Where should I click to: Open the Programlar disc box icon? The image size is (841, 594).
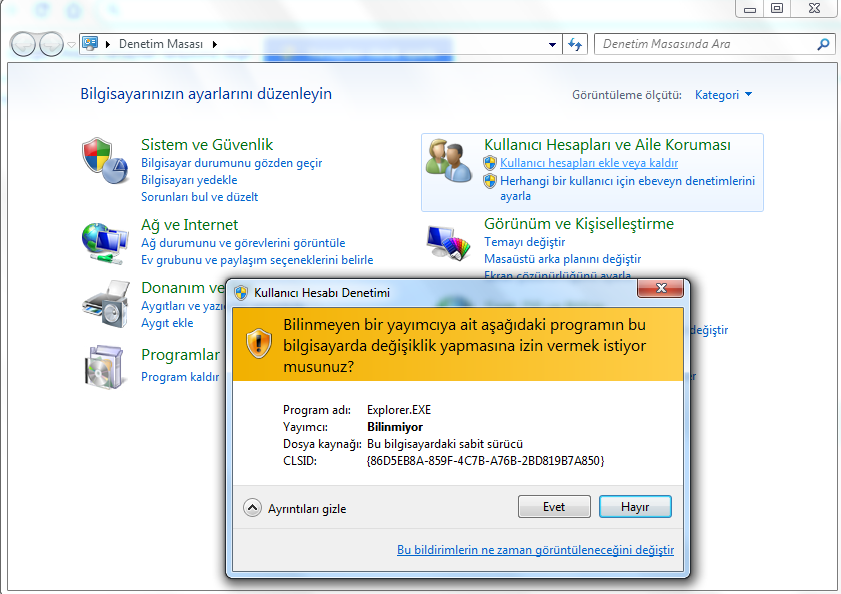pyautogui.click(x=104, y=367)
